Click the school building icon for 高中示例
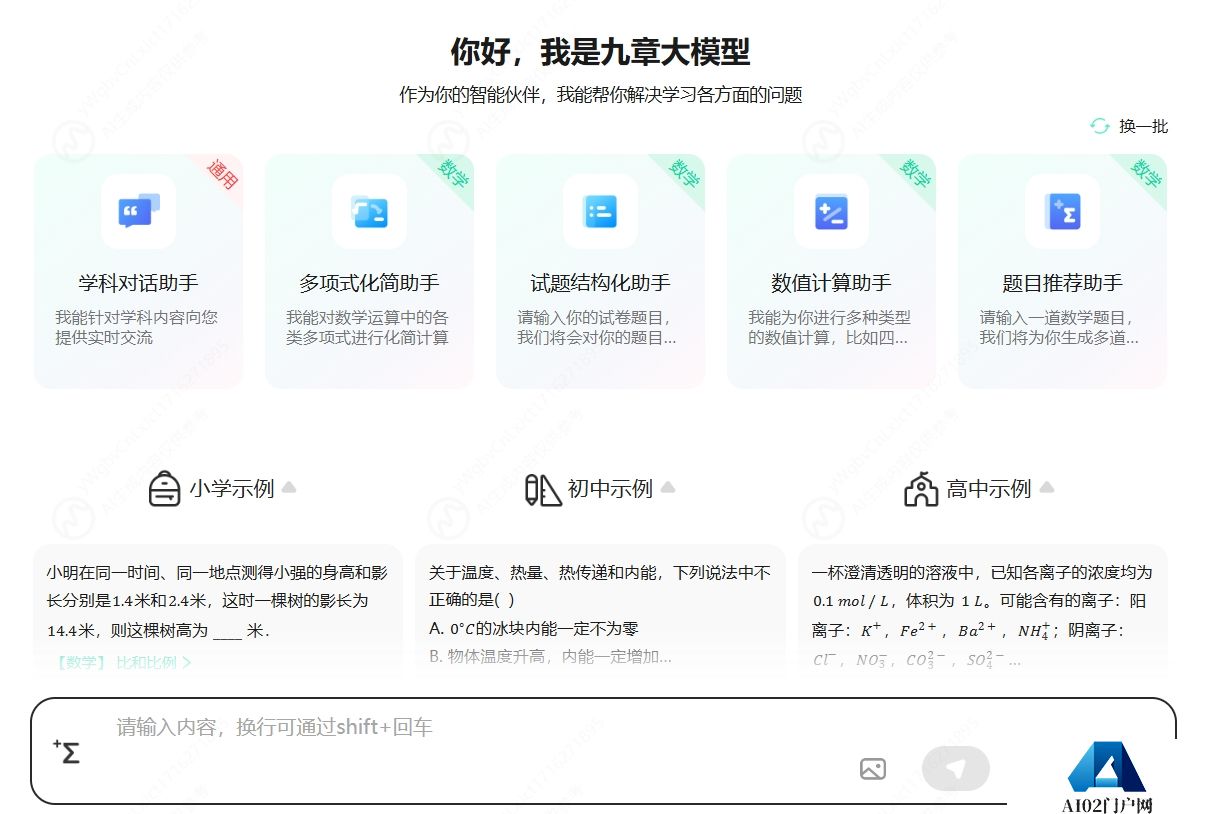 point(921,489)
